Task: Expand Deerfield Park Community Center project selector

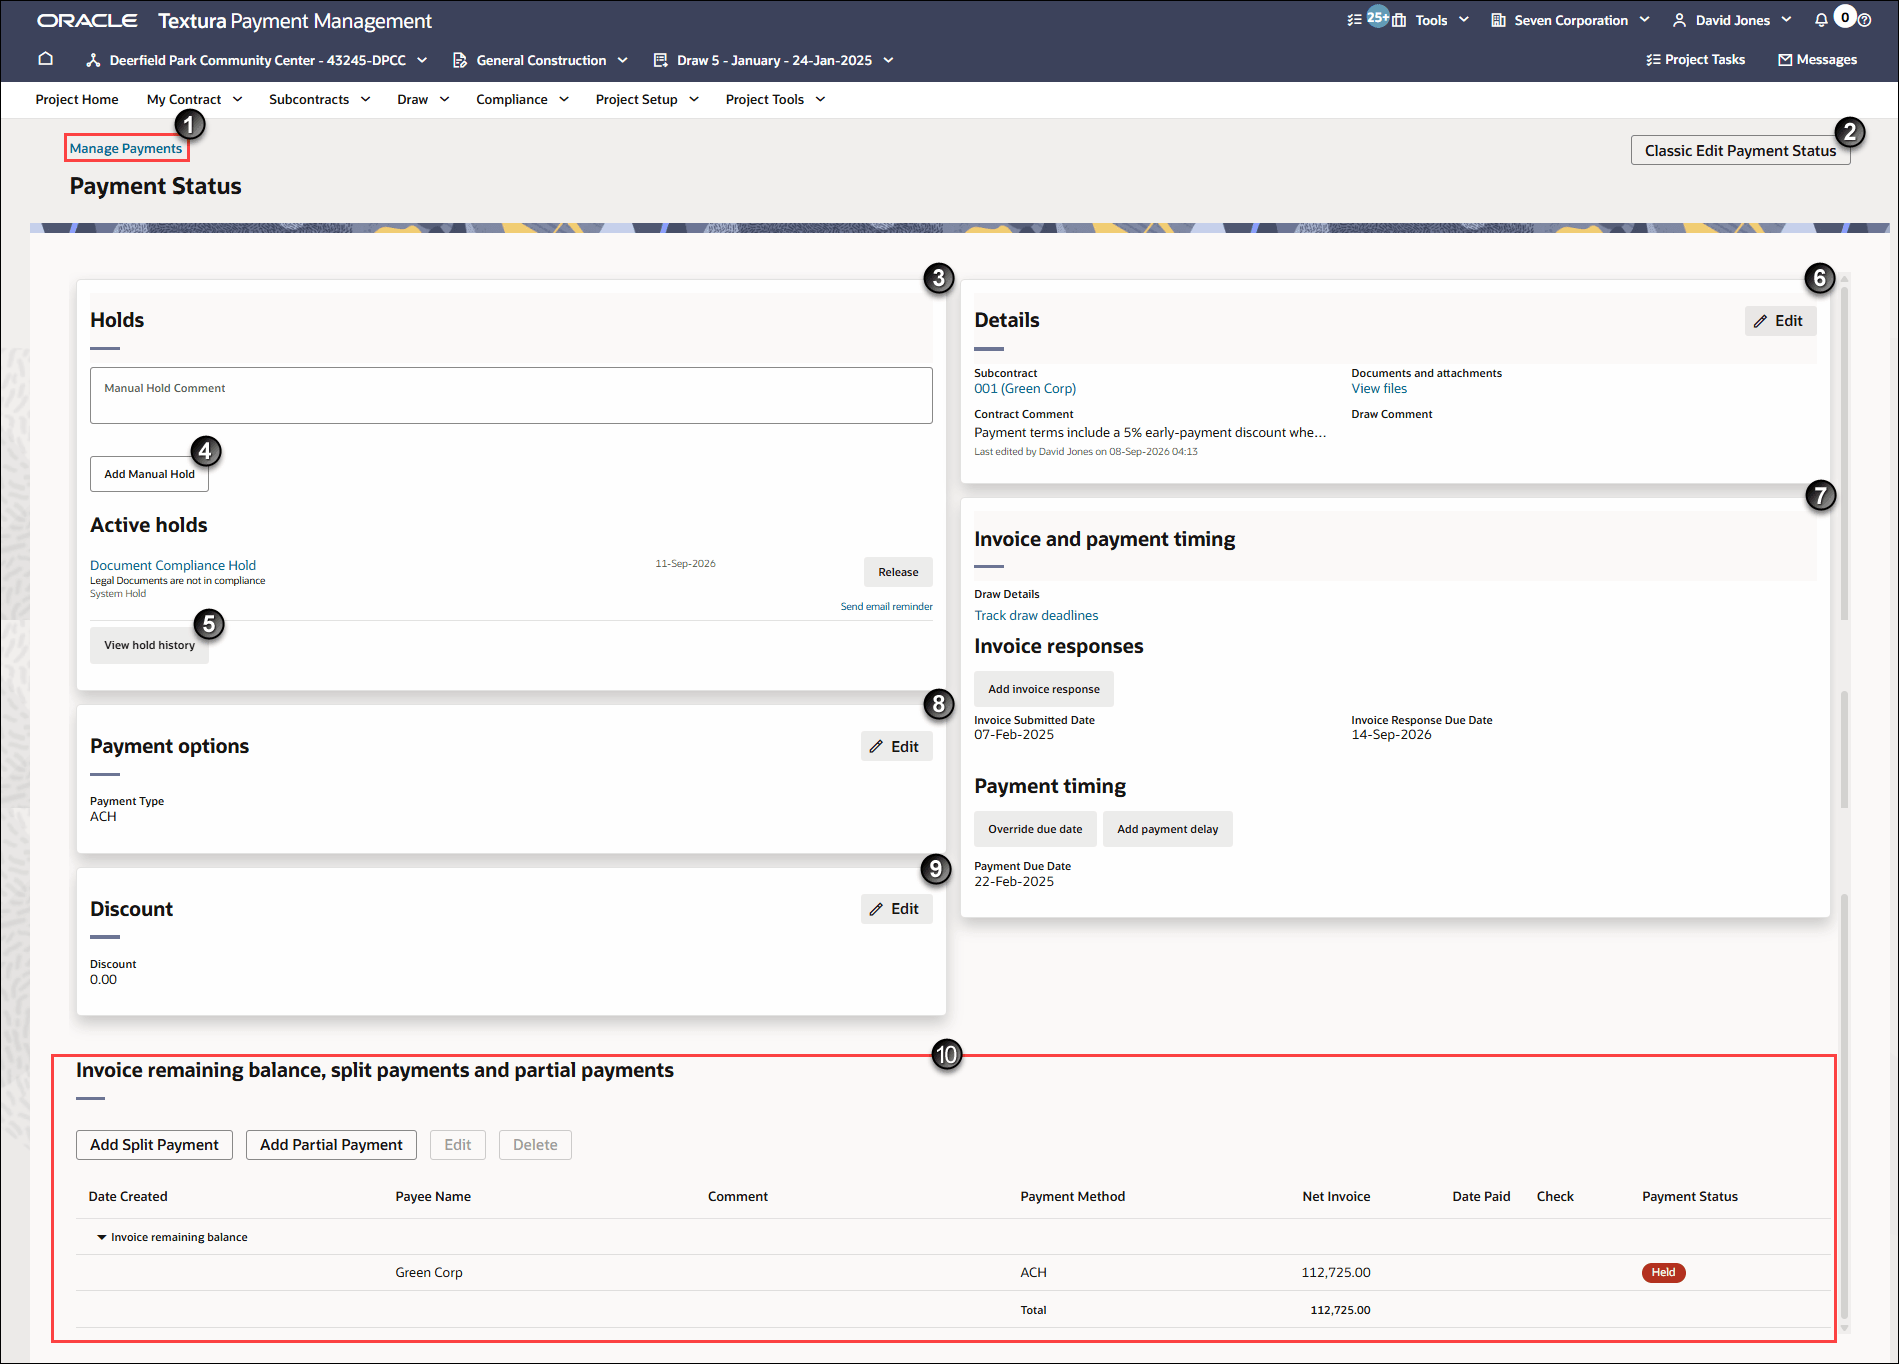Action: [422, 60]
